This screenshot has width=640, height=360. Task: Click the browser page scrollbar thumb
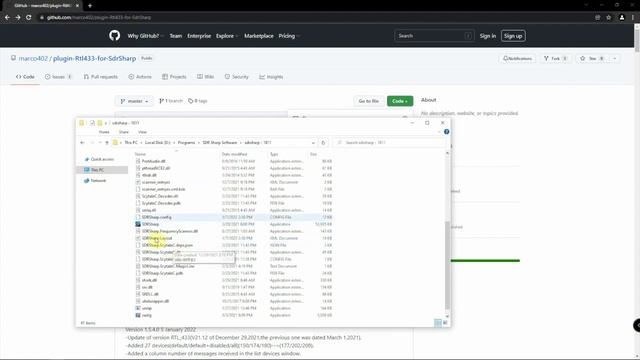tap(637, 40)
